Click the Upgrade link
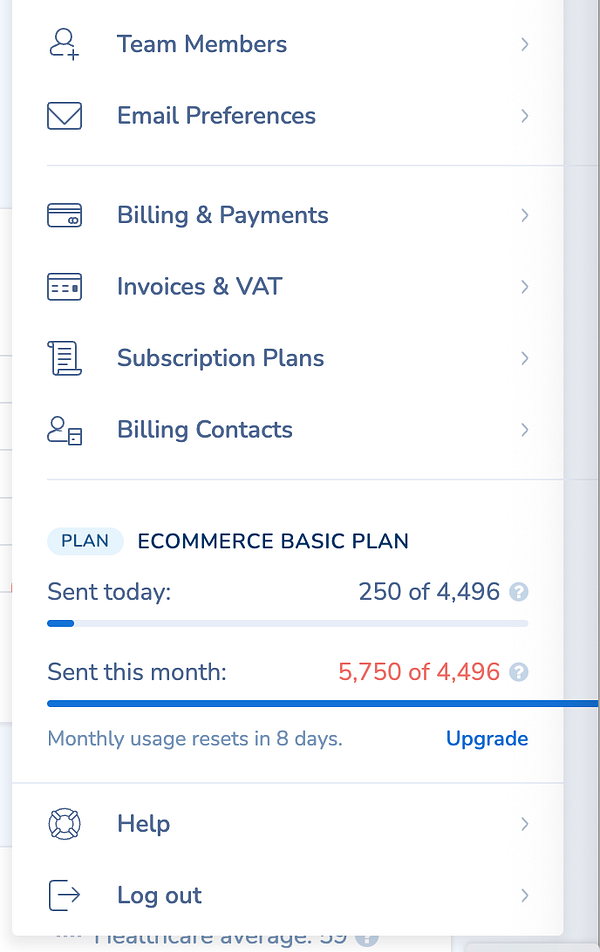 487,738
